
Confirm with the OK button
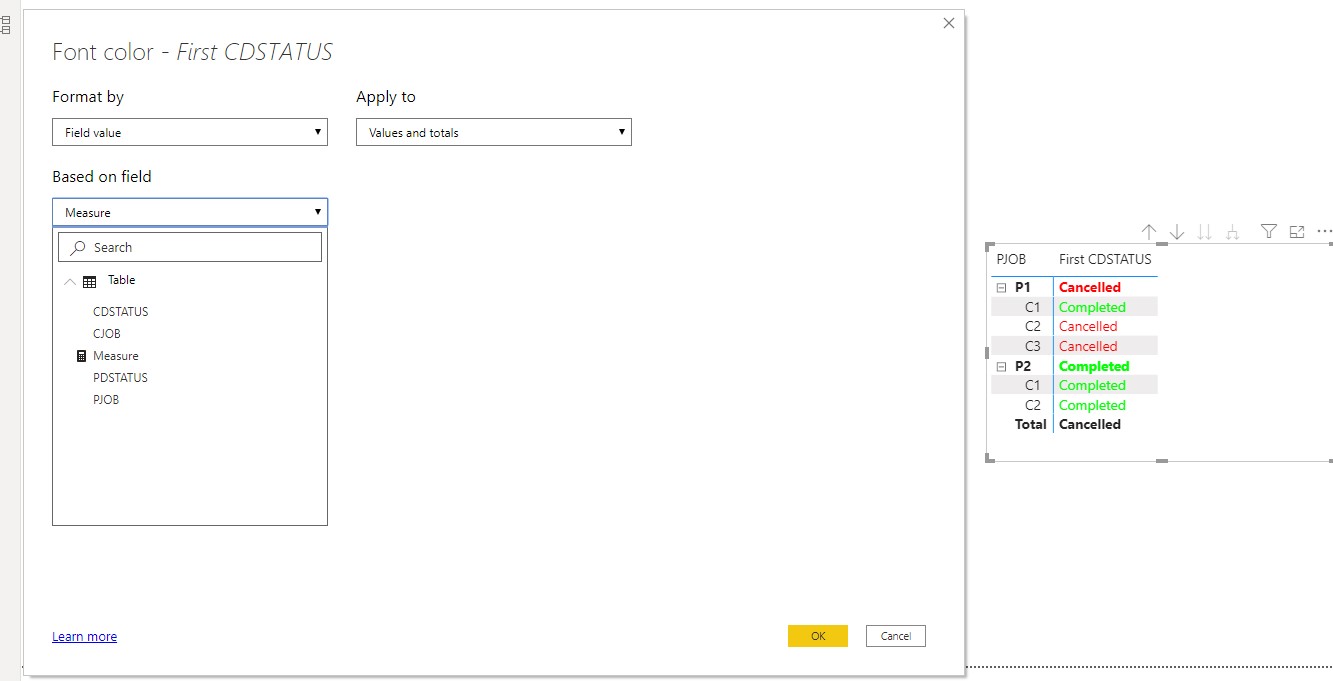(x=818, y=636)
